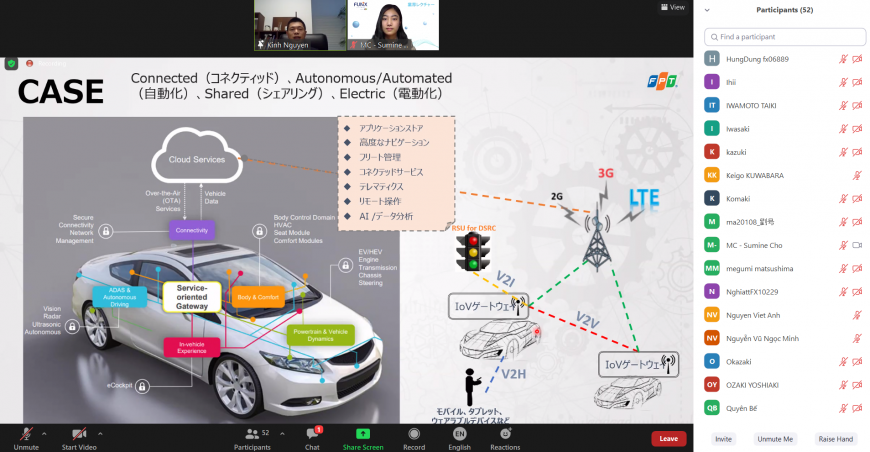Open the Chat panel
The width and height of the screenshot is (870, 452).
coord(312,434)
